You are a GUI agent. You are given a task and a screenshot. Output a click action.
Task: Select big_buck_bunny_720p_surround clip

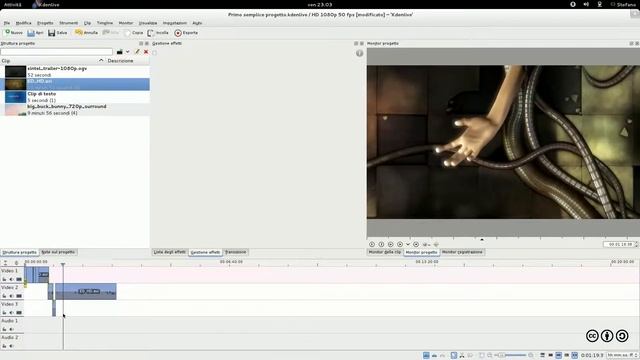pos(75,109)
